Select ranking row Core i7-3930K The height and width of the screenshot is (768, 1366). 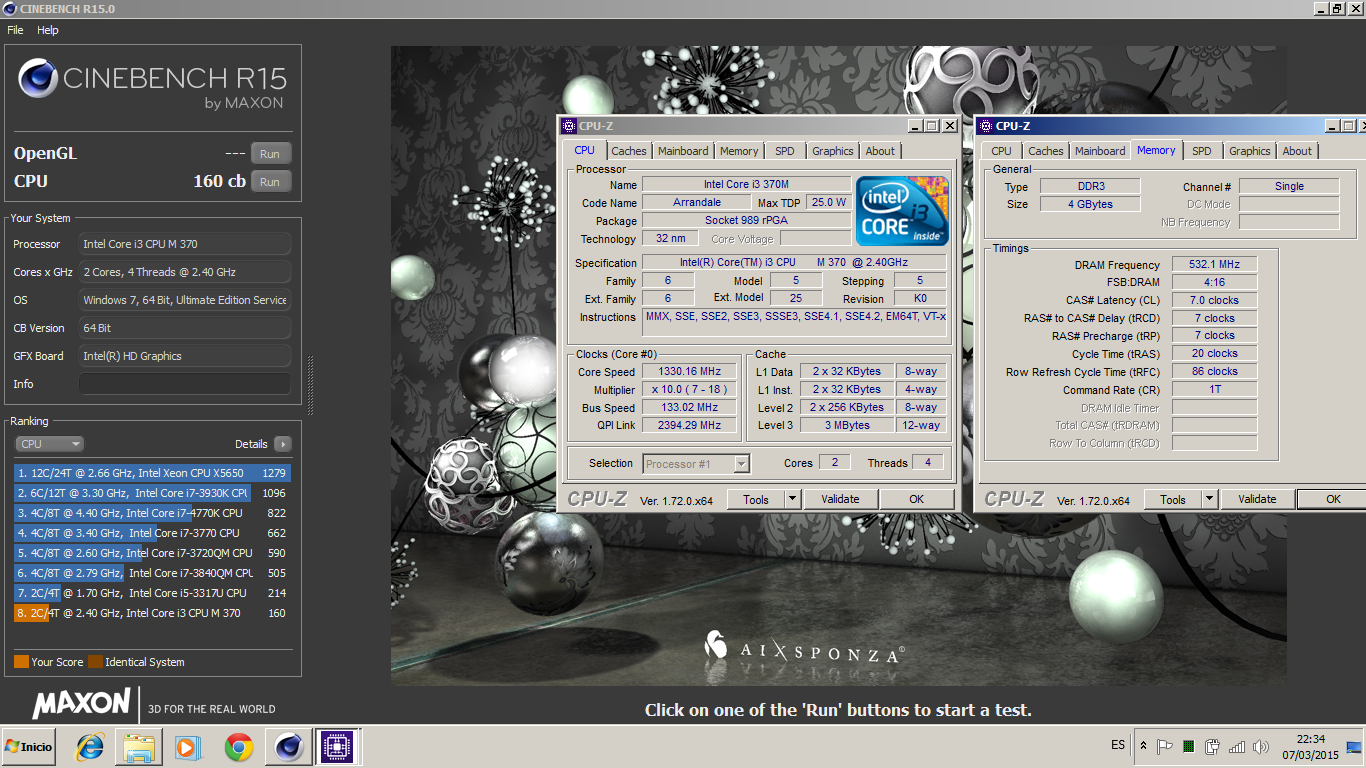click(152, 493)
